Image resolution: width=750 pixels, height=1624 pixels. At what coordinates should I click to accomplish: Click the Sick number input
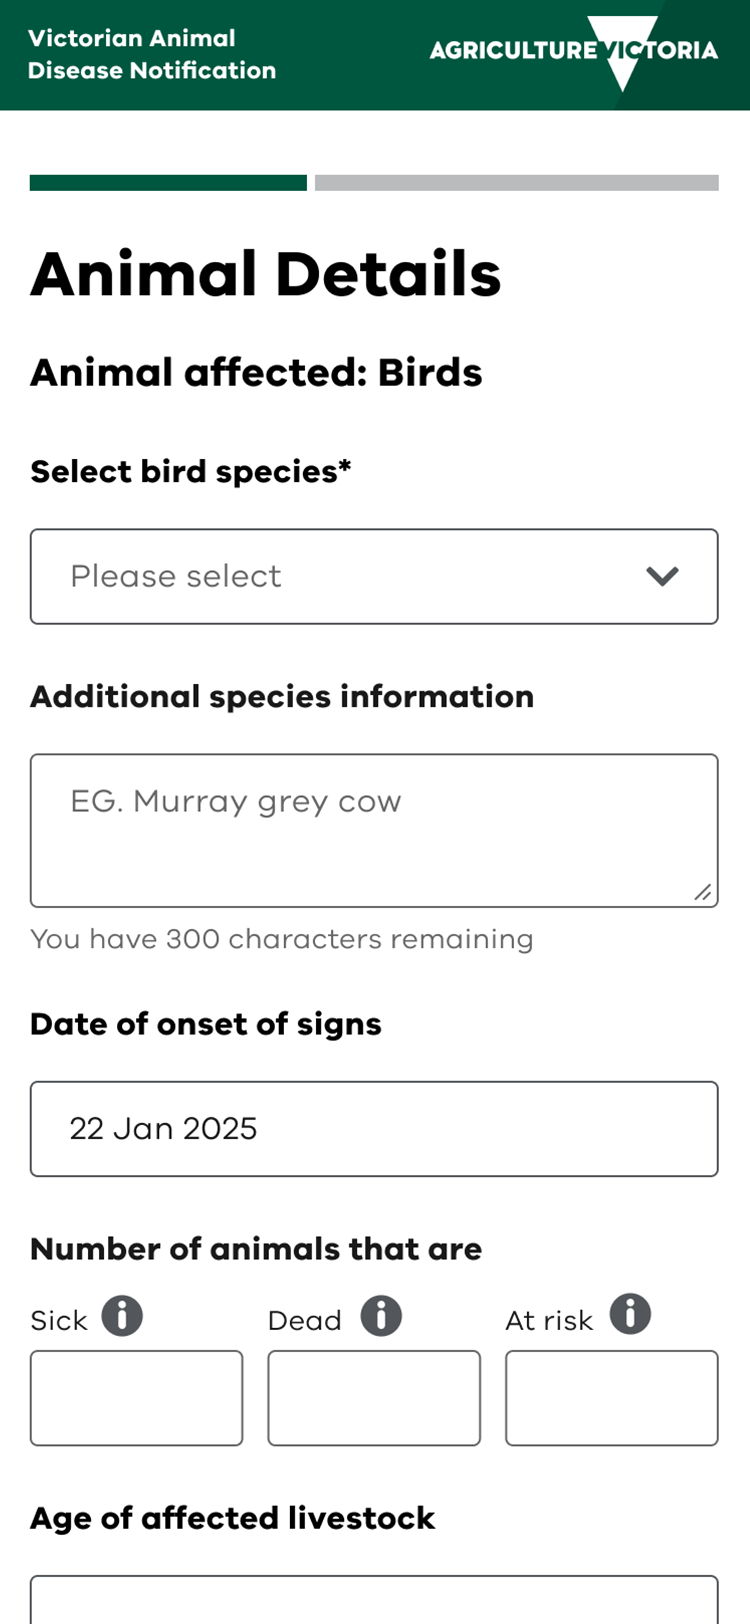pyautogui.click(x=136, y=1397)
